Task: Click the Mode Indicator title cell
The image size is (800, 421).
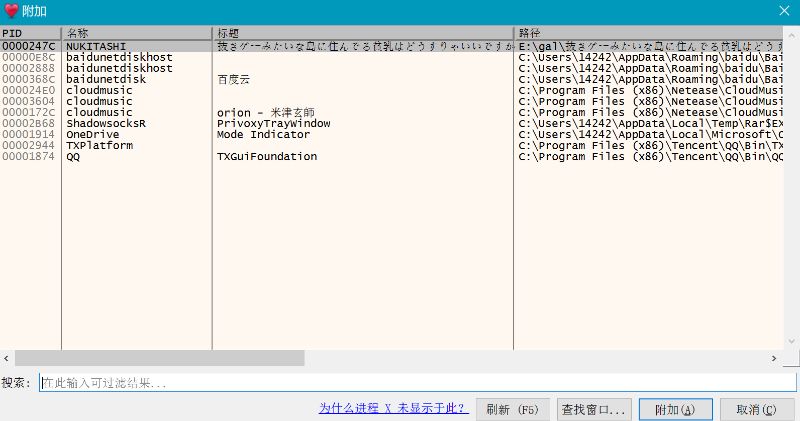Action: coord(263,135)
